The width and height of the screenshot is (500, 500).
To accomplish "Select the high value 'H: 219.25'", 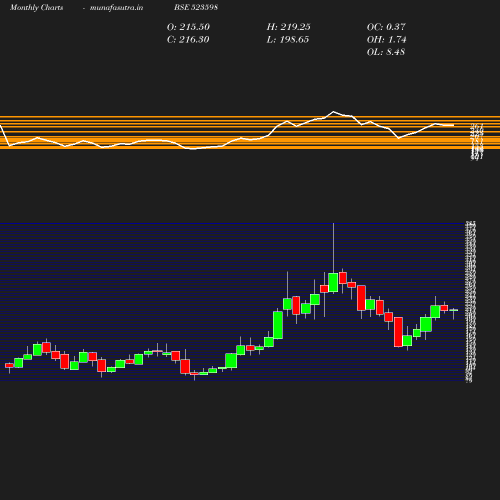I will coord(289,27).
